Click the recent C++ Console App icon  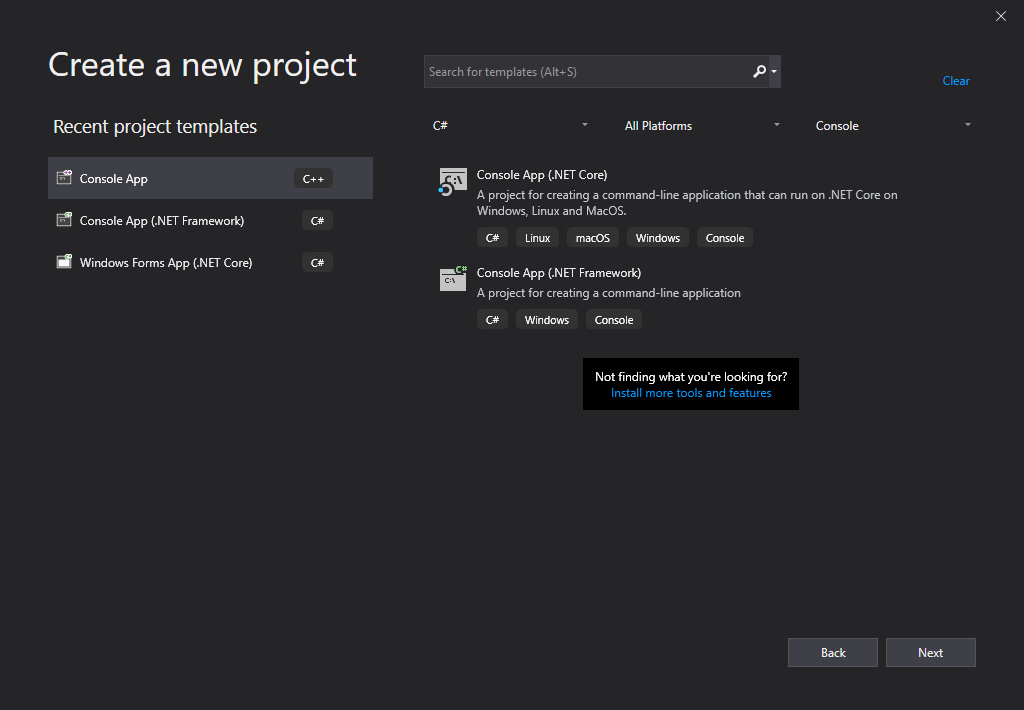tap(64, 178)
